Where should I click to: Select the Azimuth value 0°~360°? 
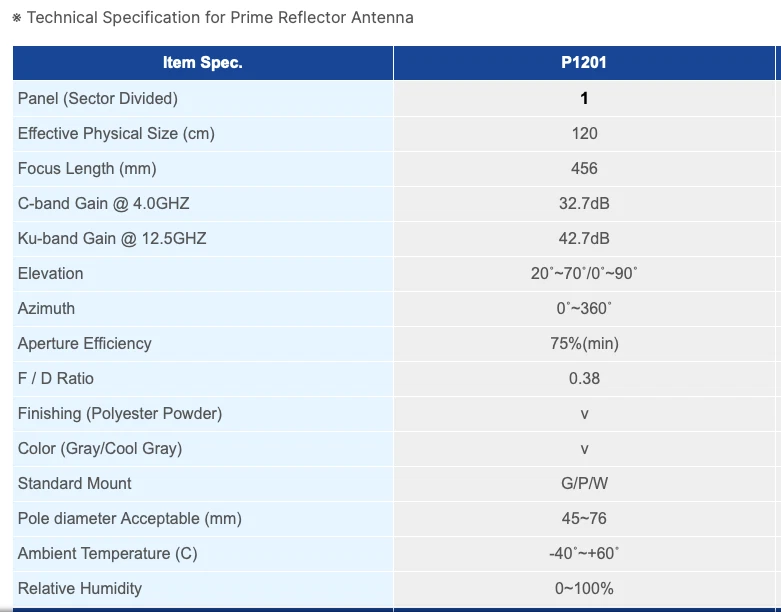coord(584,308)
